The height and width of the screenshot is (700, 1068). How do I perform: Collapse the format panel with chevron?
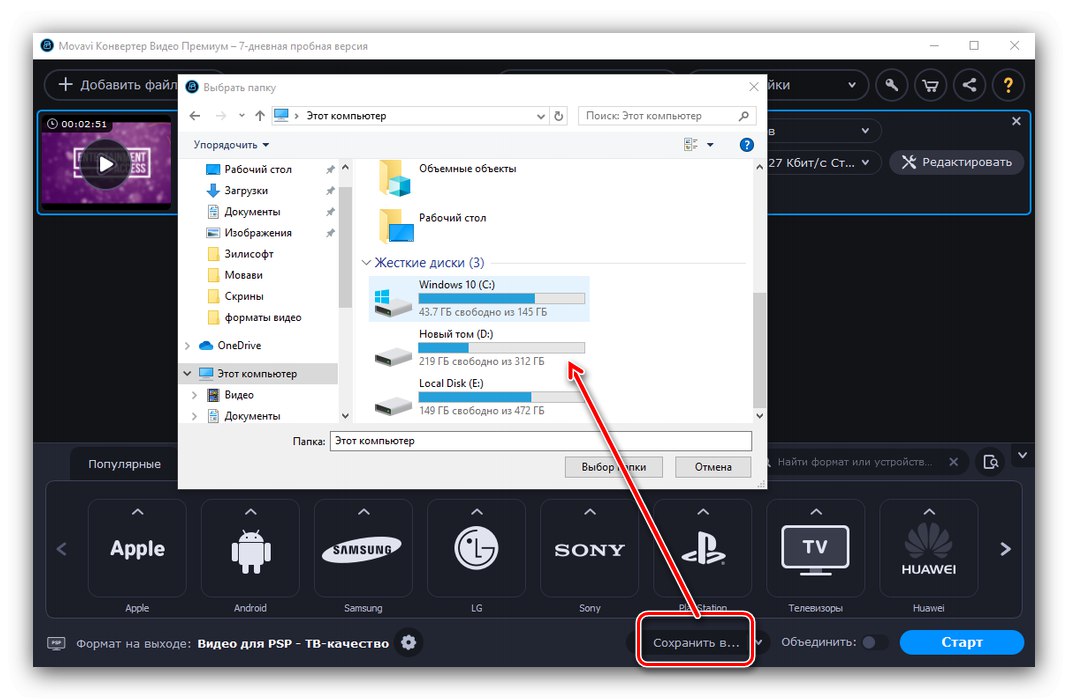(1022, 454)
